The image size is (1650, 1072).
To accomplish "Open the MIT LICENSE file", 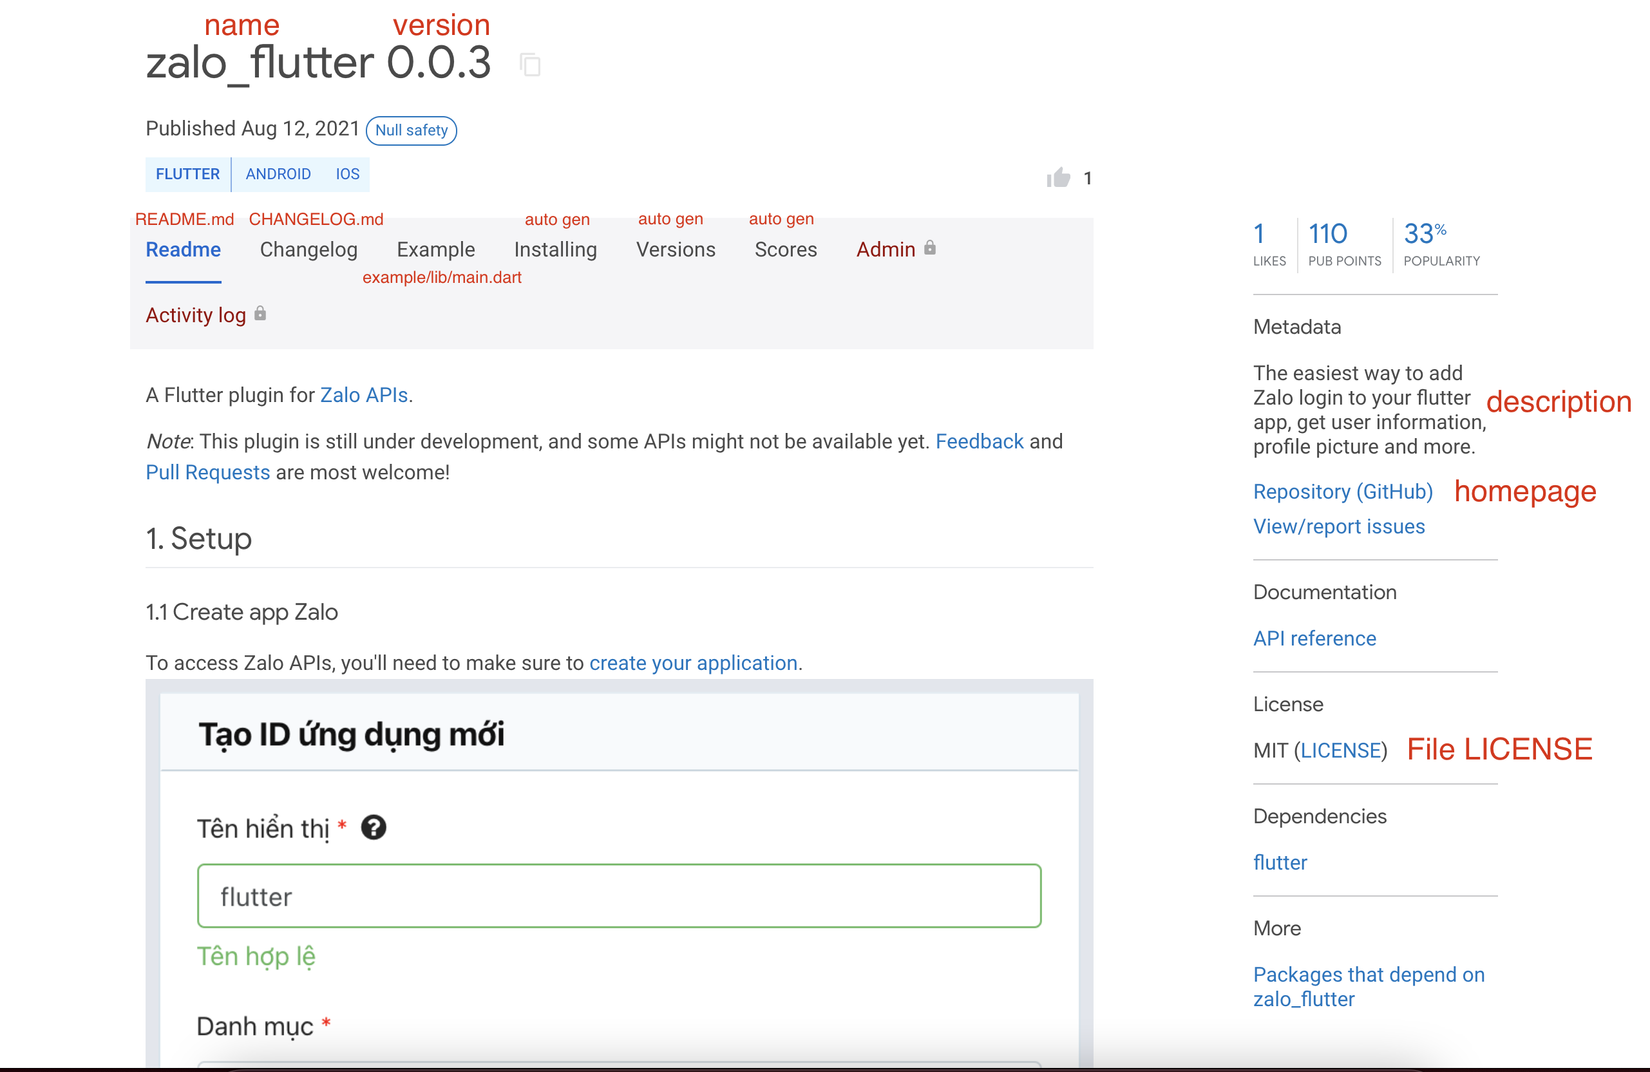I will (x=1342, y=750).
